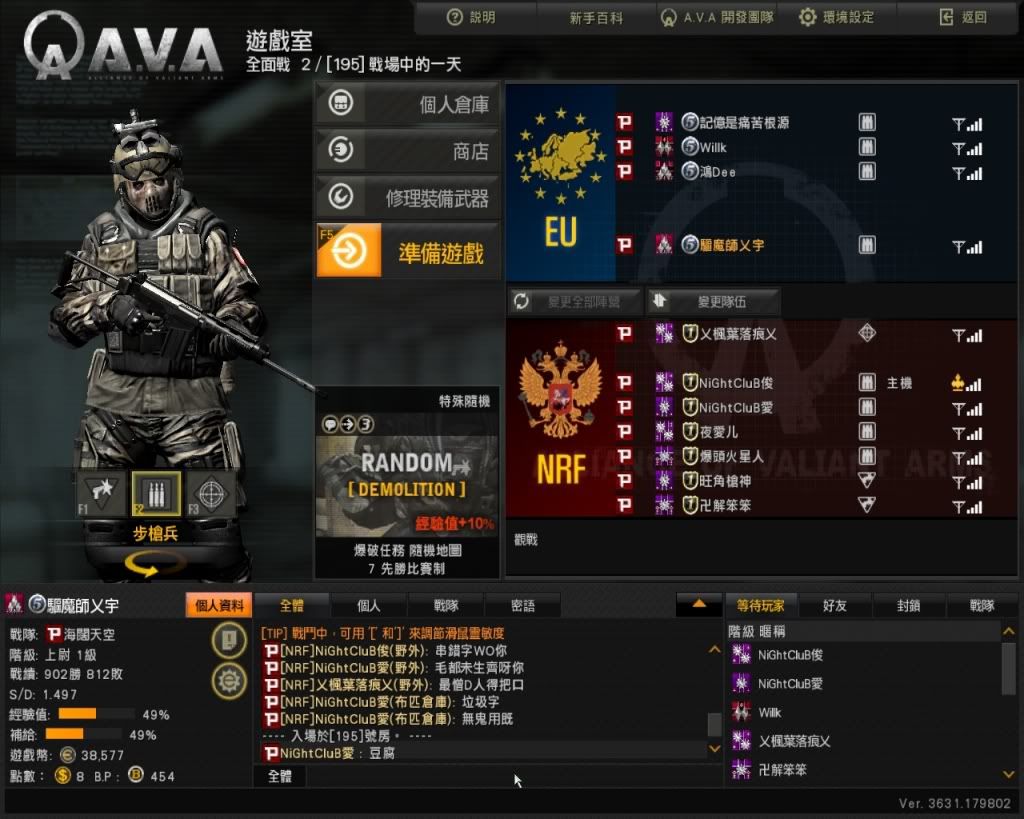Select the F3 sniper class icon

click(211, 494)
